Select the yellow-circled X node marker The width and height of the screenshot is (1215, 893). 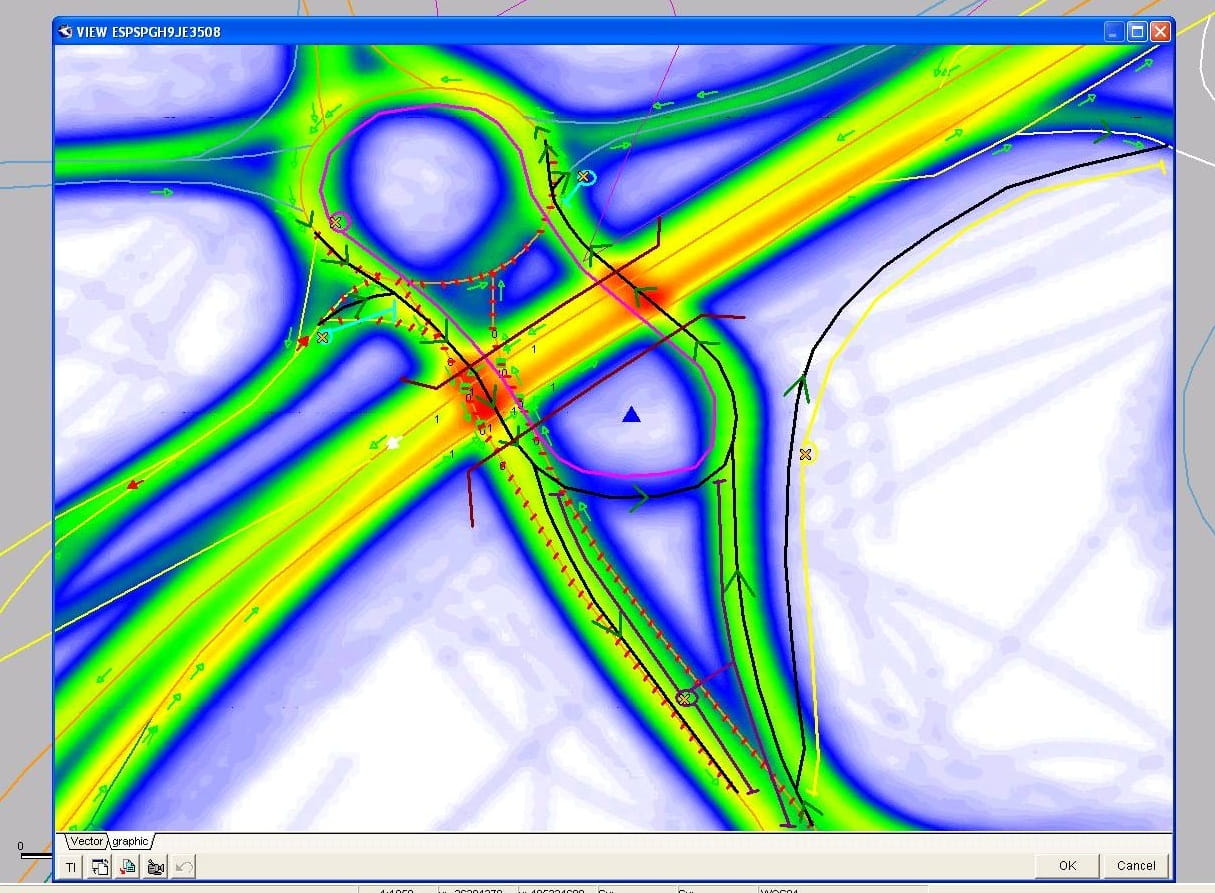(806, 454)
